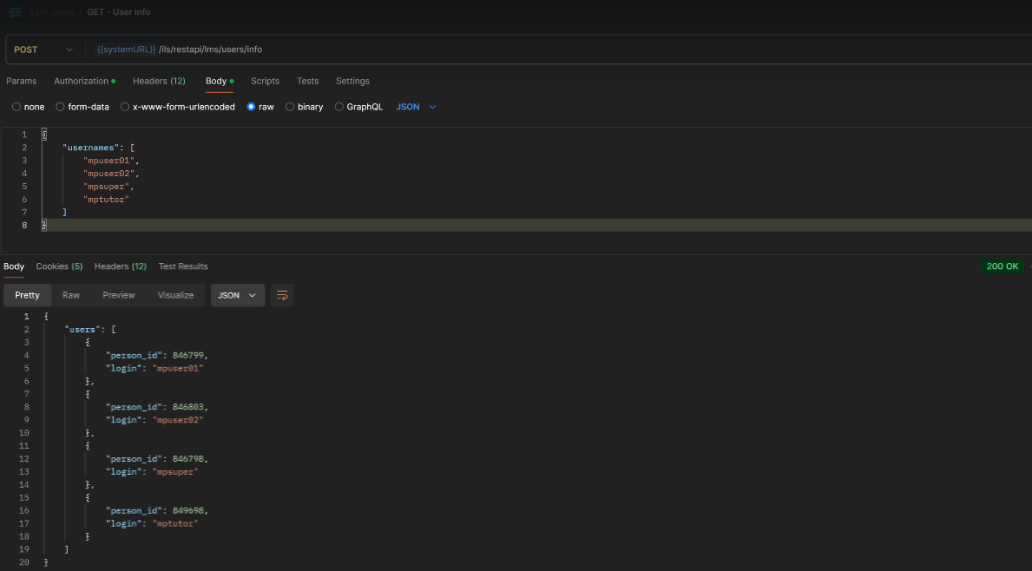Click the Visualize response button
Image resolution: width=1032 pixels, height=571 pixels.
tap(175, 295)
